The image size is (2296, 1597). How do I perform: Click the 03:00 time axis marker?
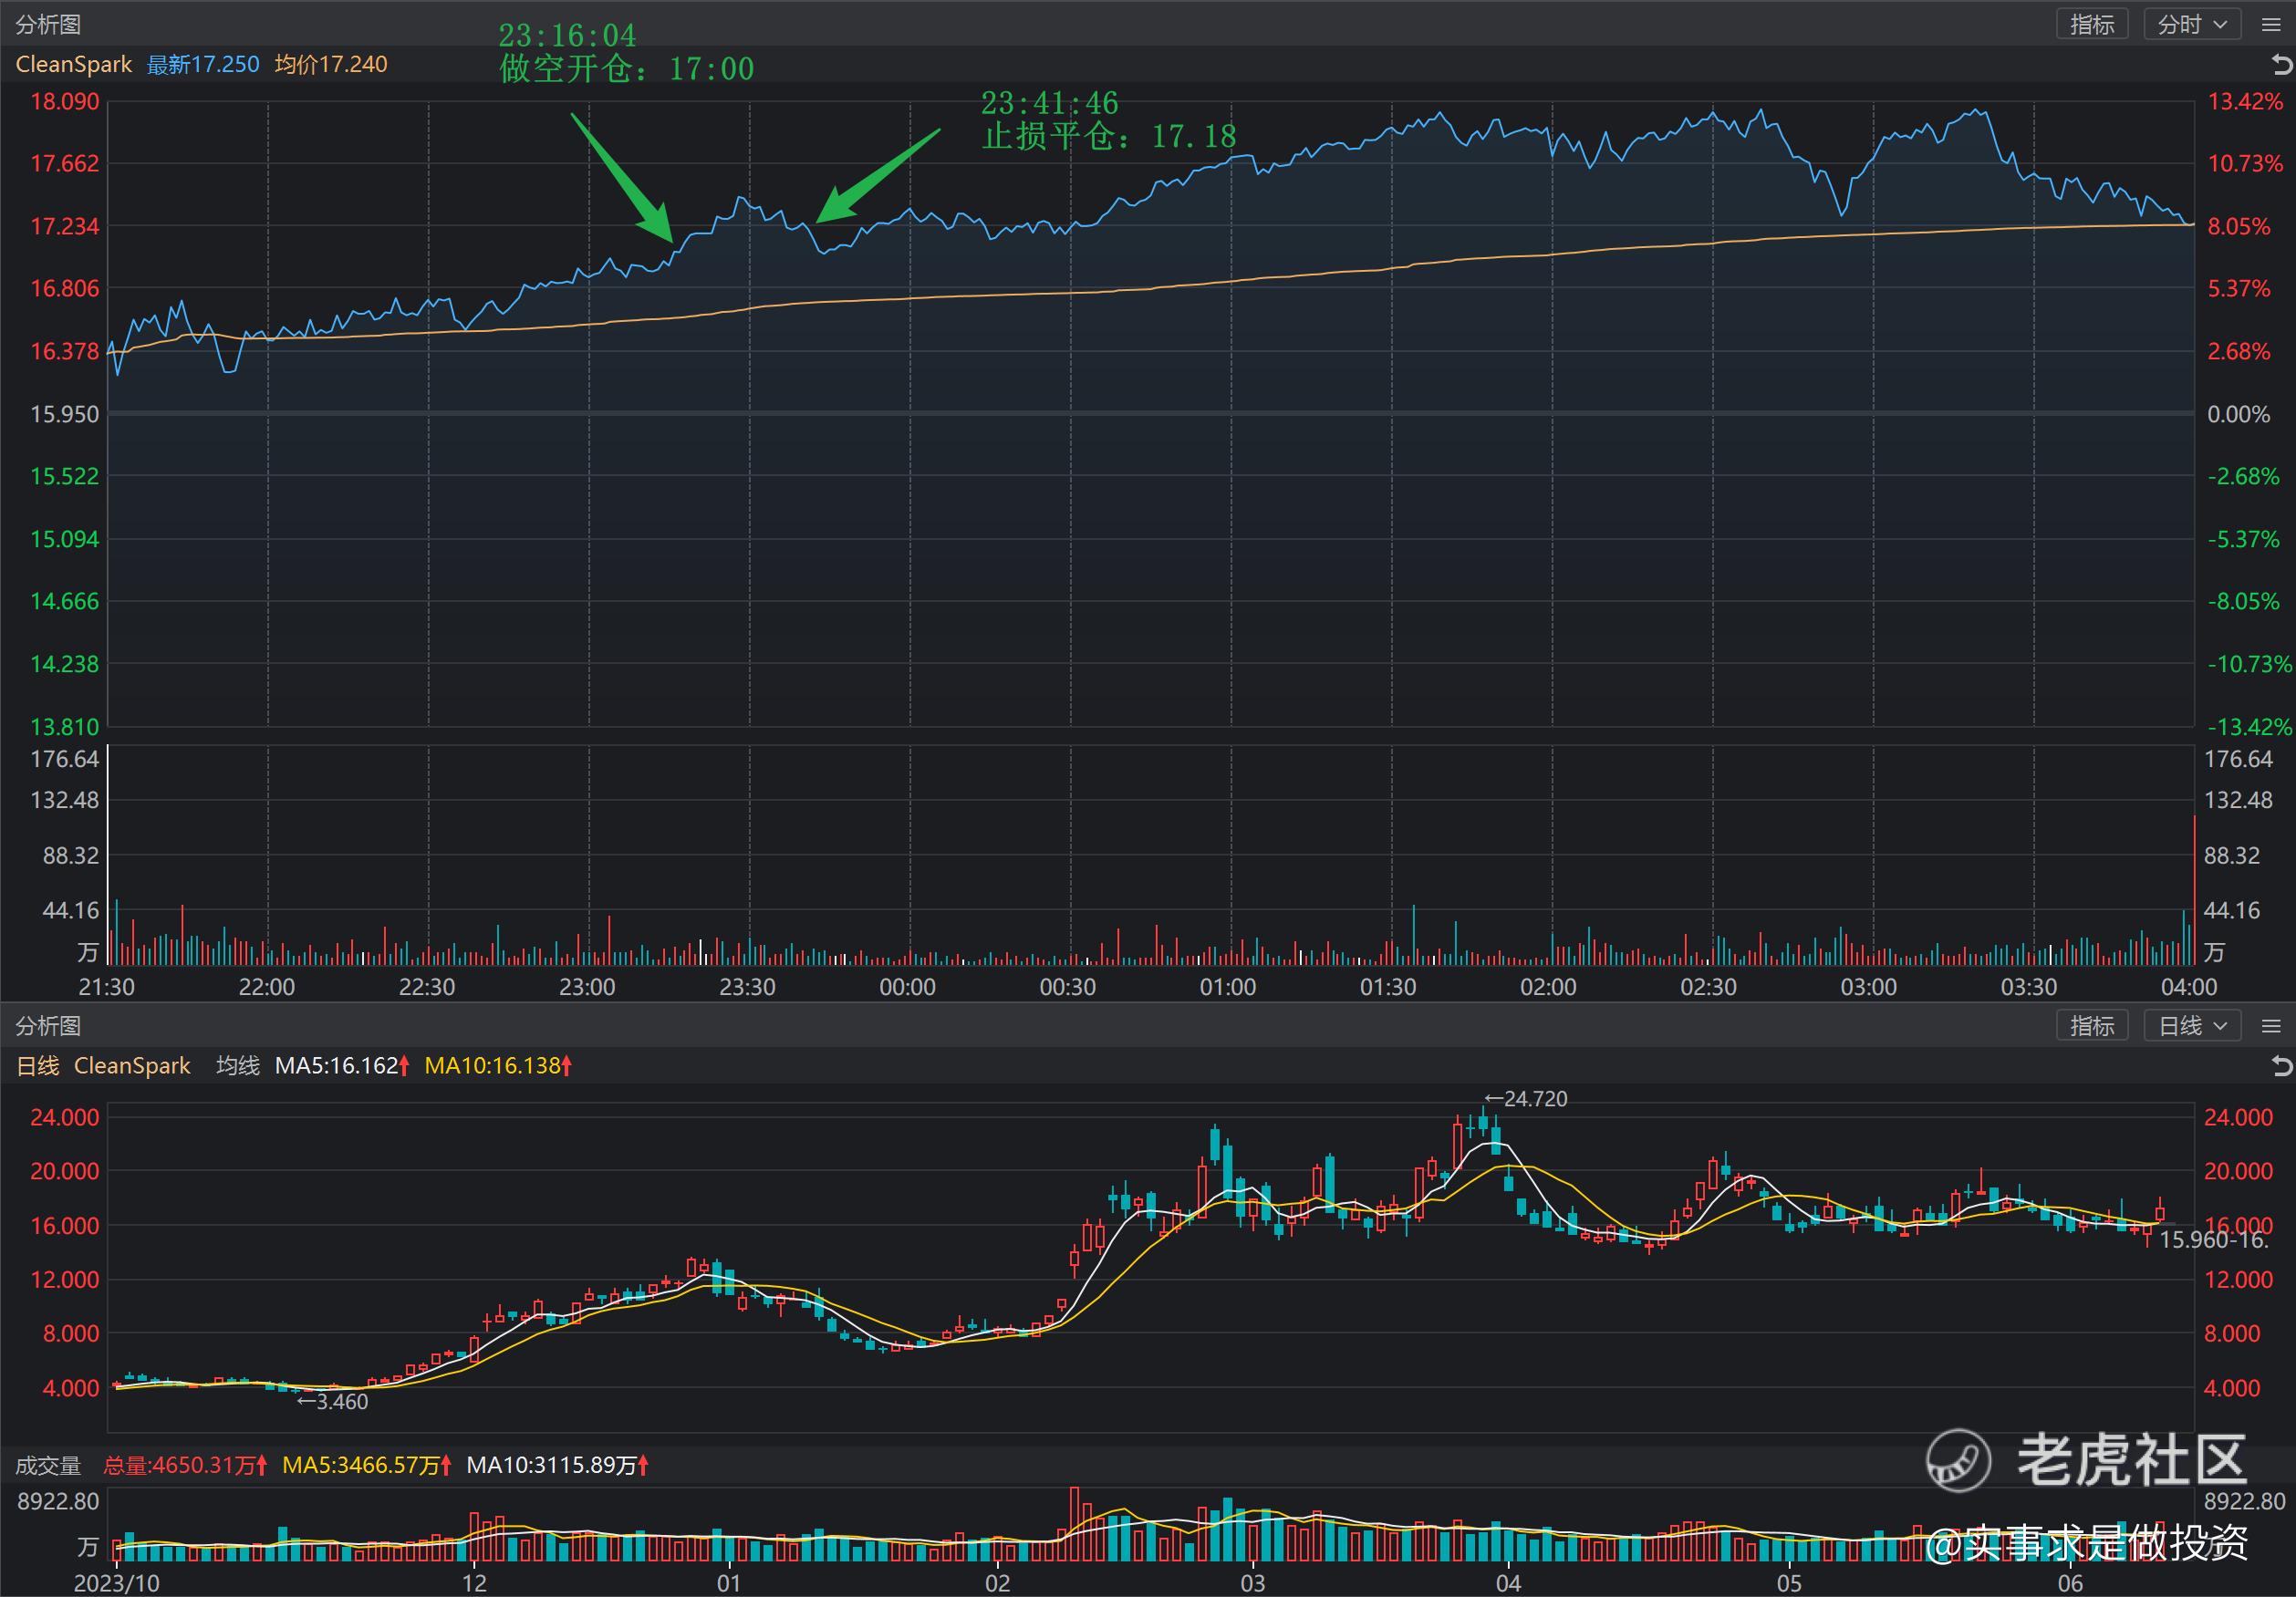click(1869, 987)
